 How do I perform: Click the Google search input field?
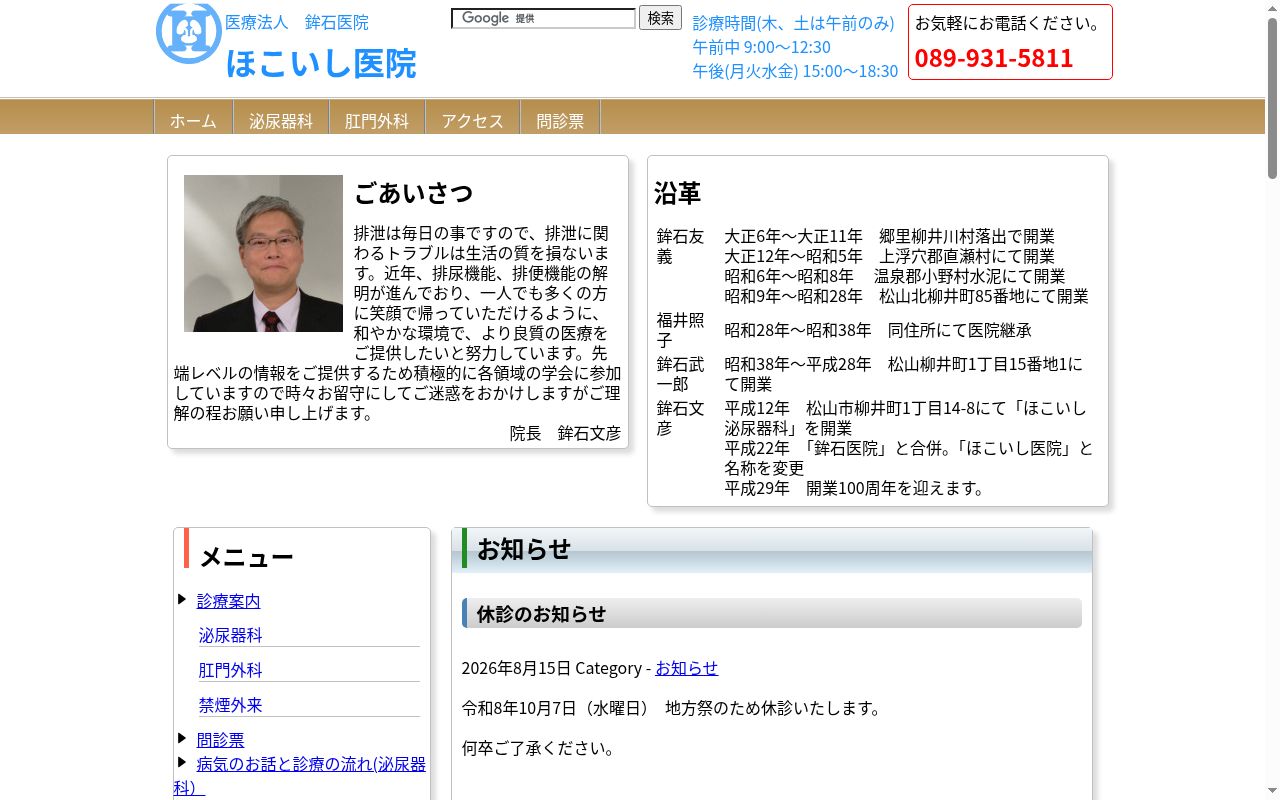point(544,18)
